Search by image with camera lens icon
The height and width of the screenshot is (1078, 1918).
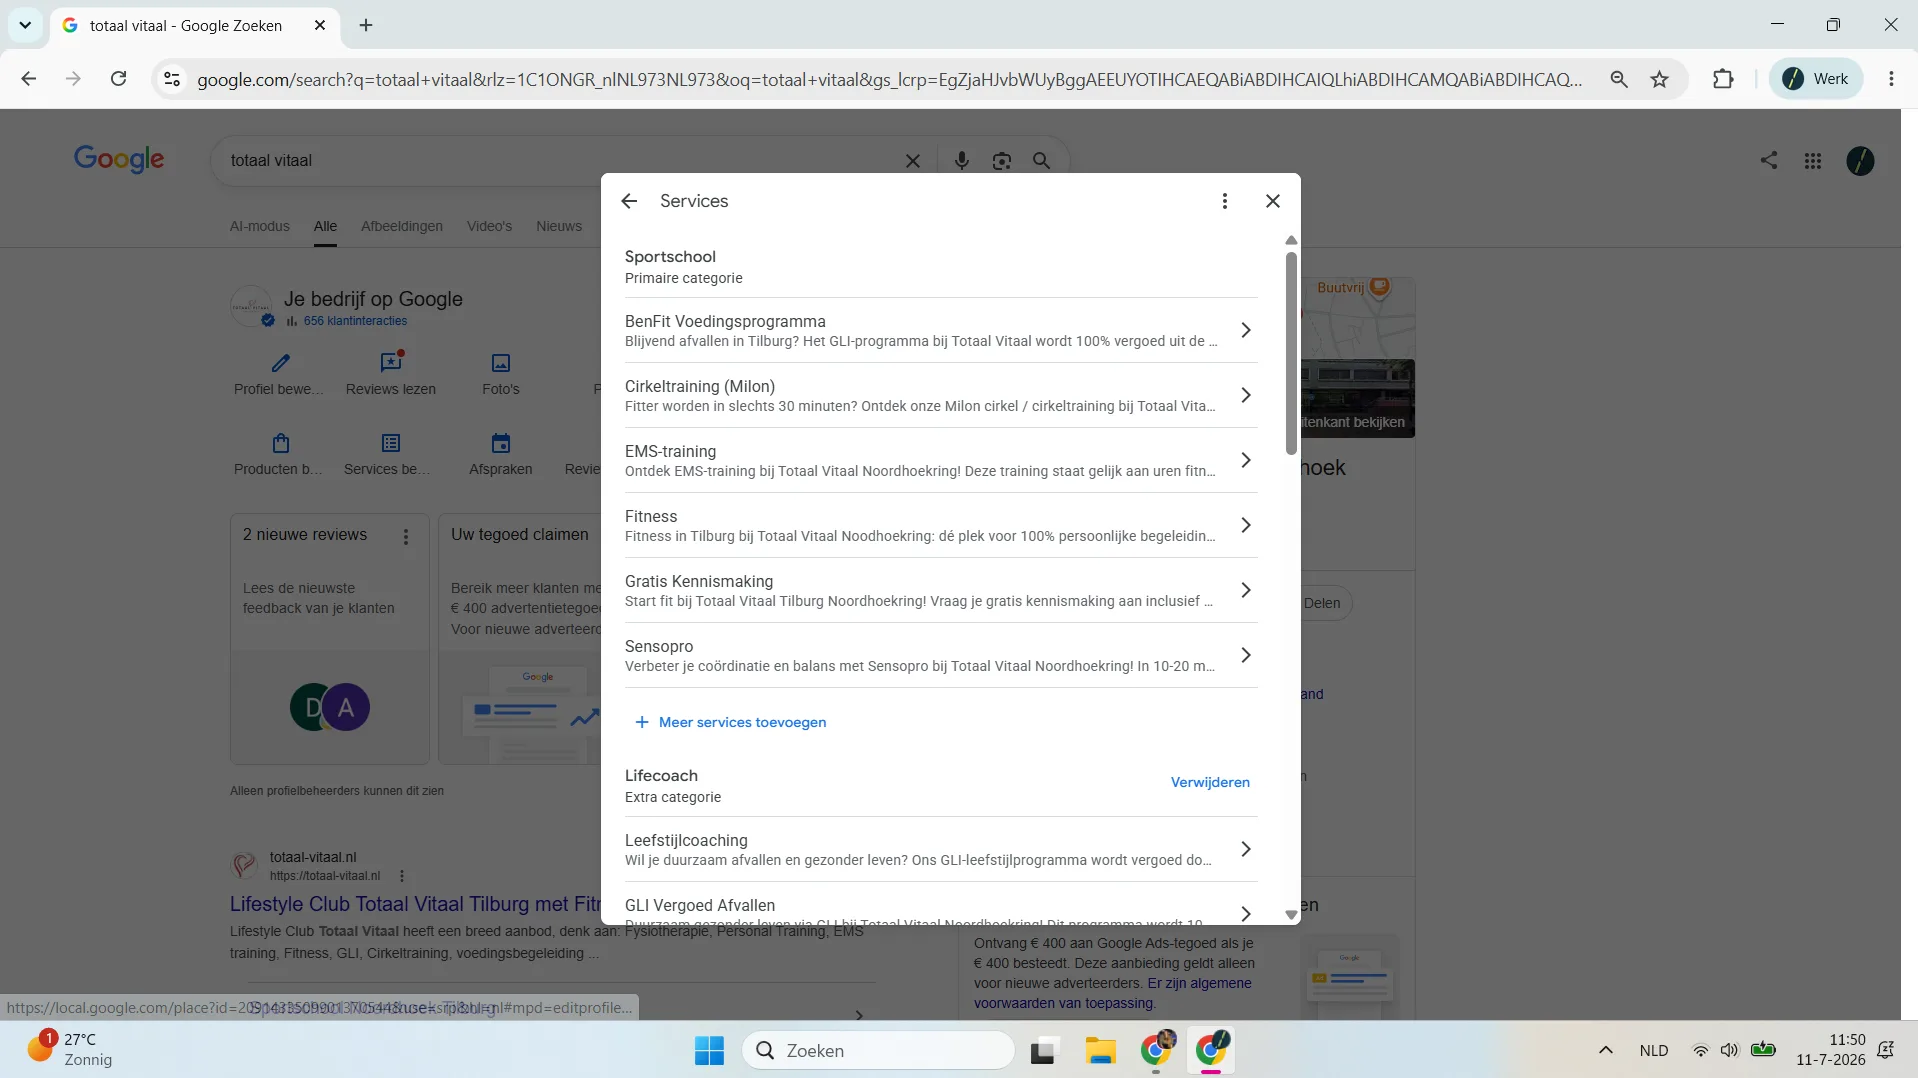[x=1001, y=161]
